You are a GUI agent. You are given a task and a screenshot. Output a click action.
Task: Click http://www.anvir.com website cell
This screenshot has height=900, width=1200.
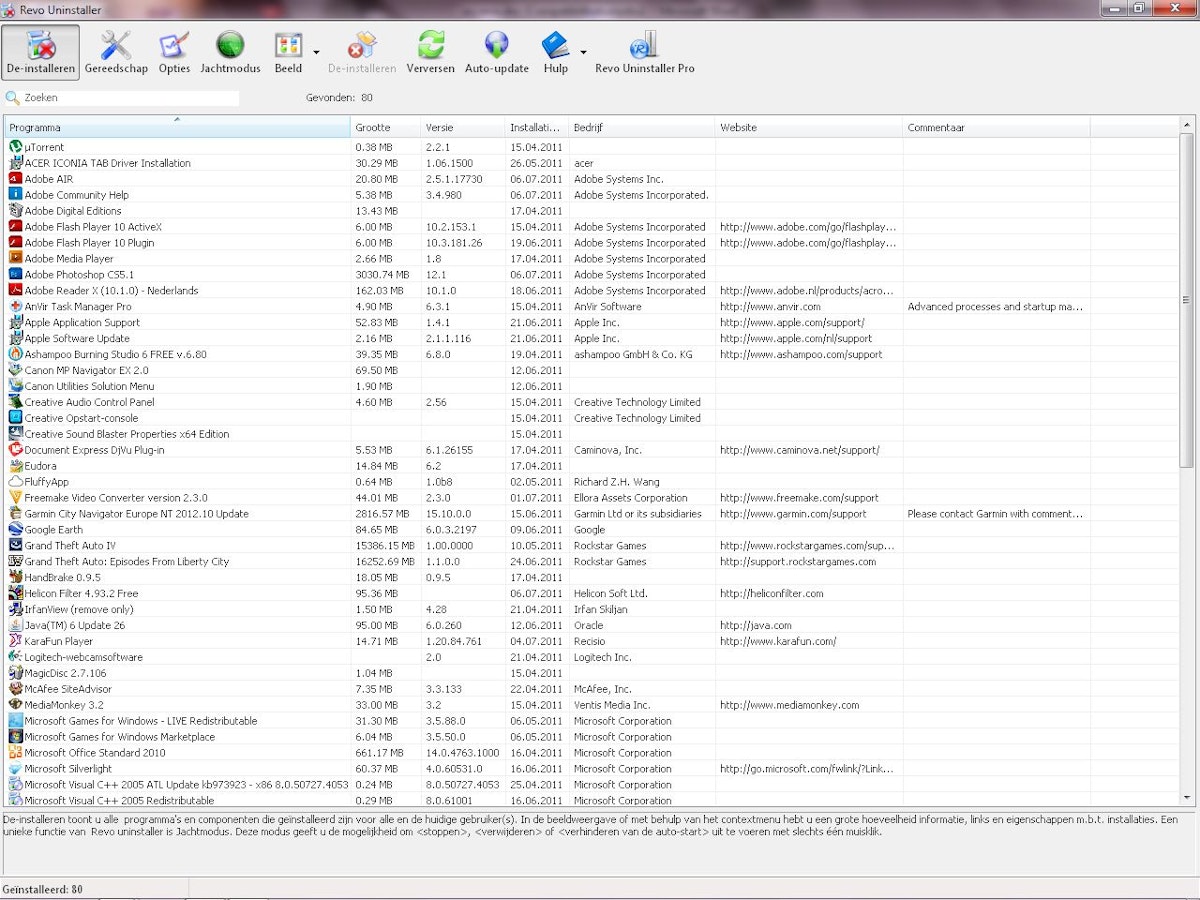[770, 307]
